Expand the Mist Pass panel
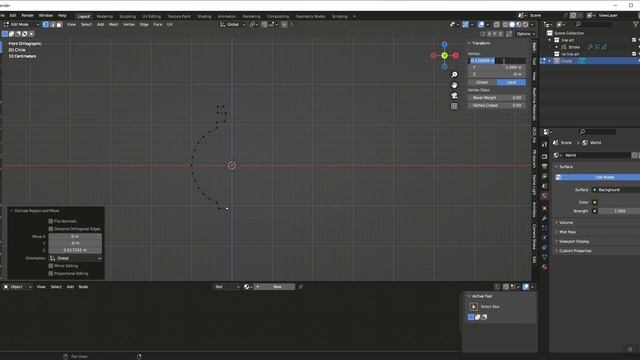 tap(566, 232)
